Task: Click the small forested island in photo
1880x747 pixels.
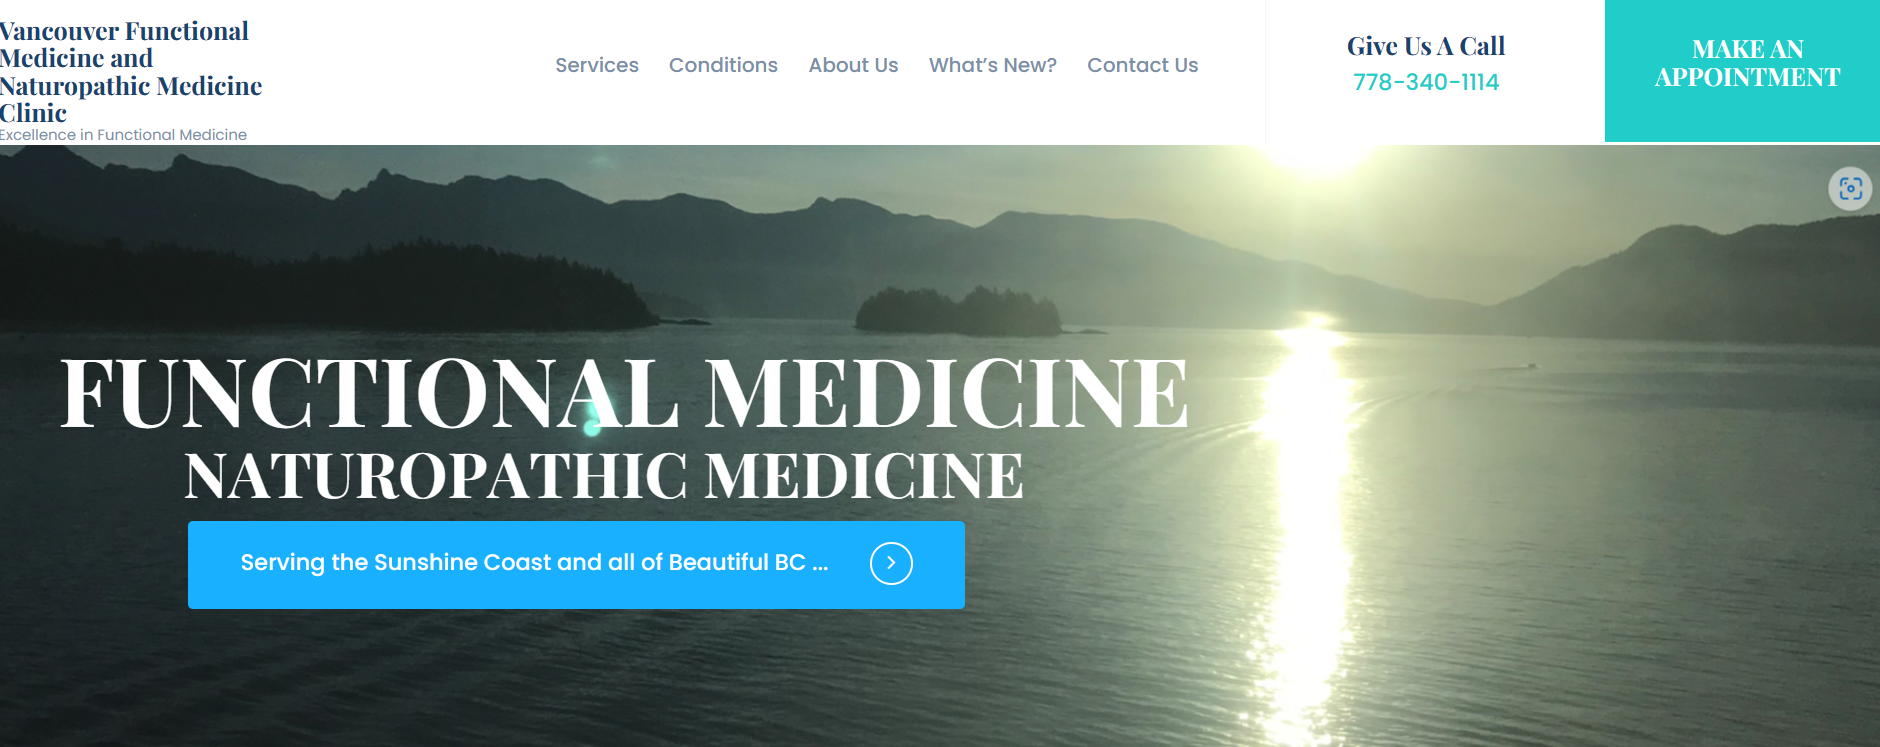Action: pos(957,311)
